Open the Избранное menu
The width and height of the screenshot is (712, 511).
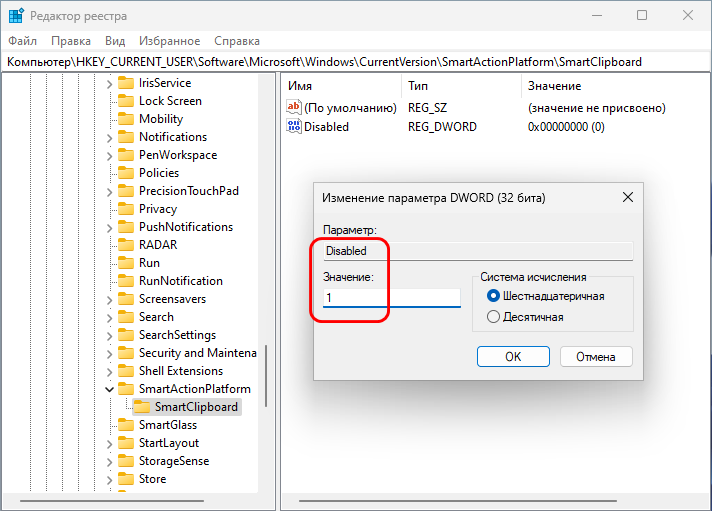coord(169,41)
